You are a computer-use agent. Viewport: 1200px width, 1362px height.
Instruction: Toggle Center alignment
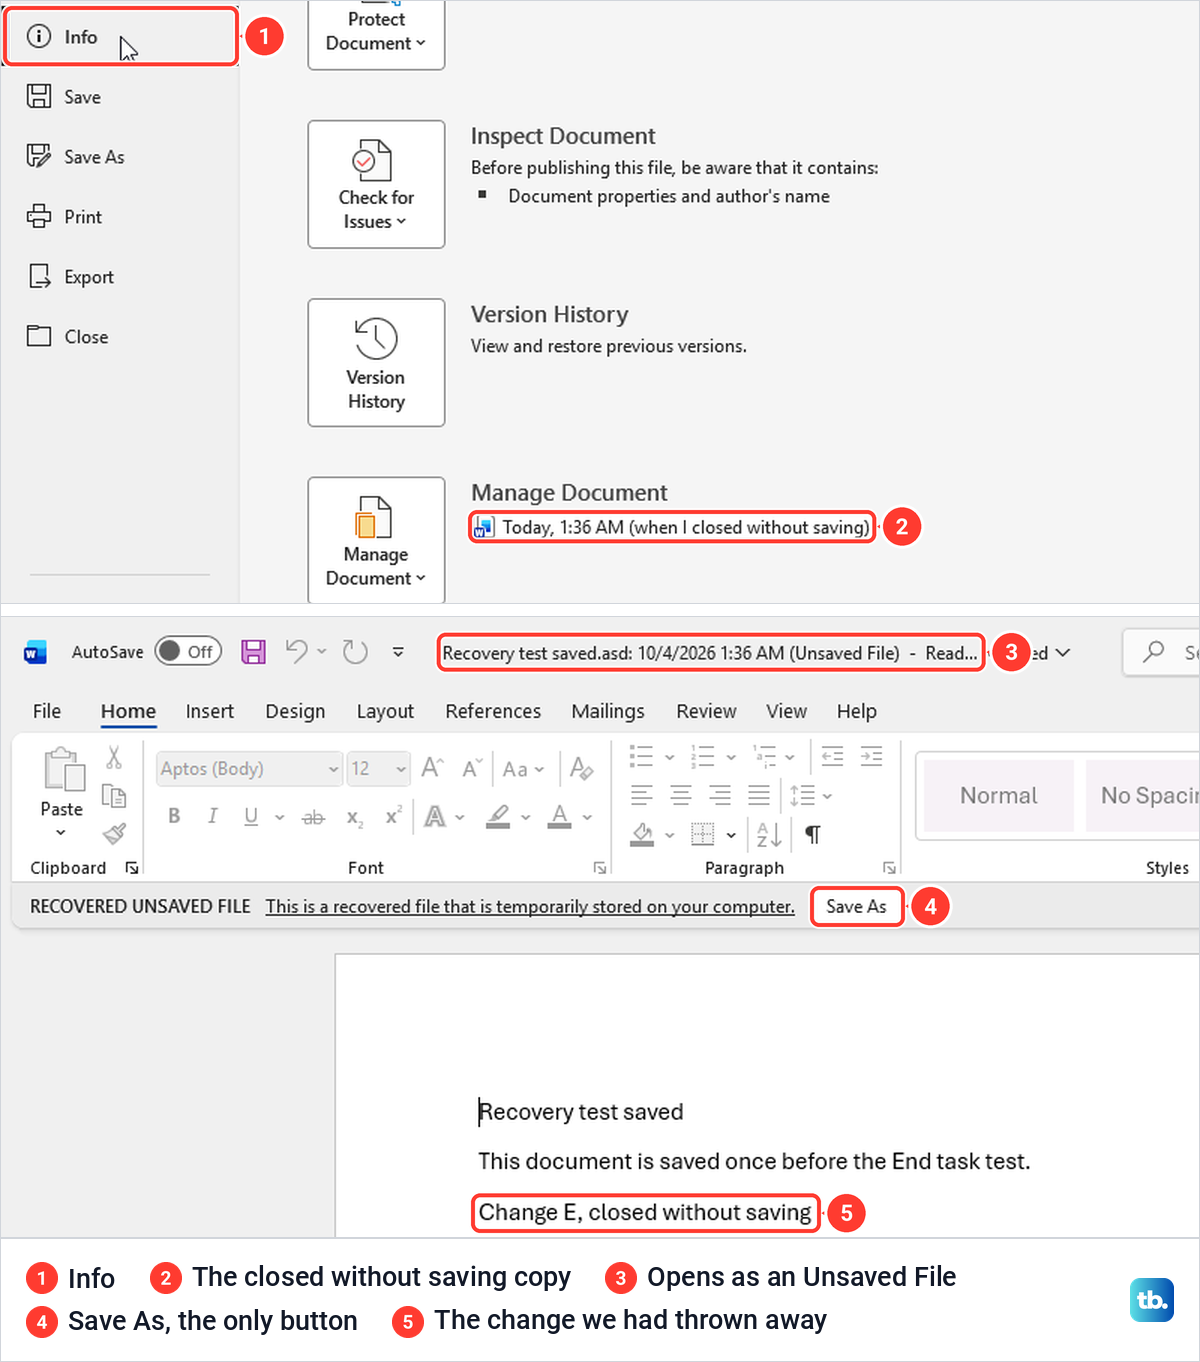(681, 795)
